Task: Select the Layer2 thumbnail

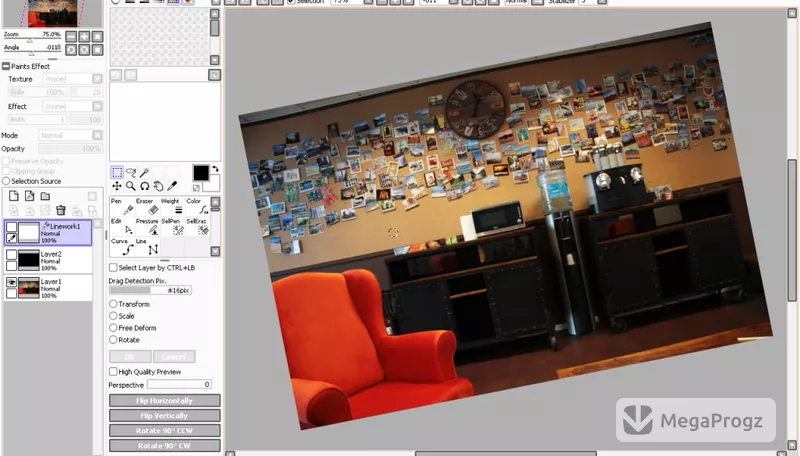Action: tap(29, 260)
